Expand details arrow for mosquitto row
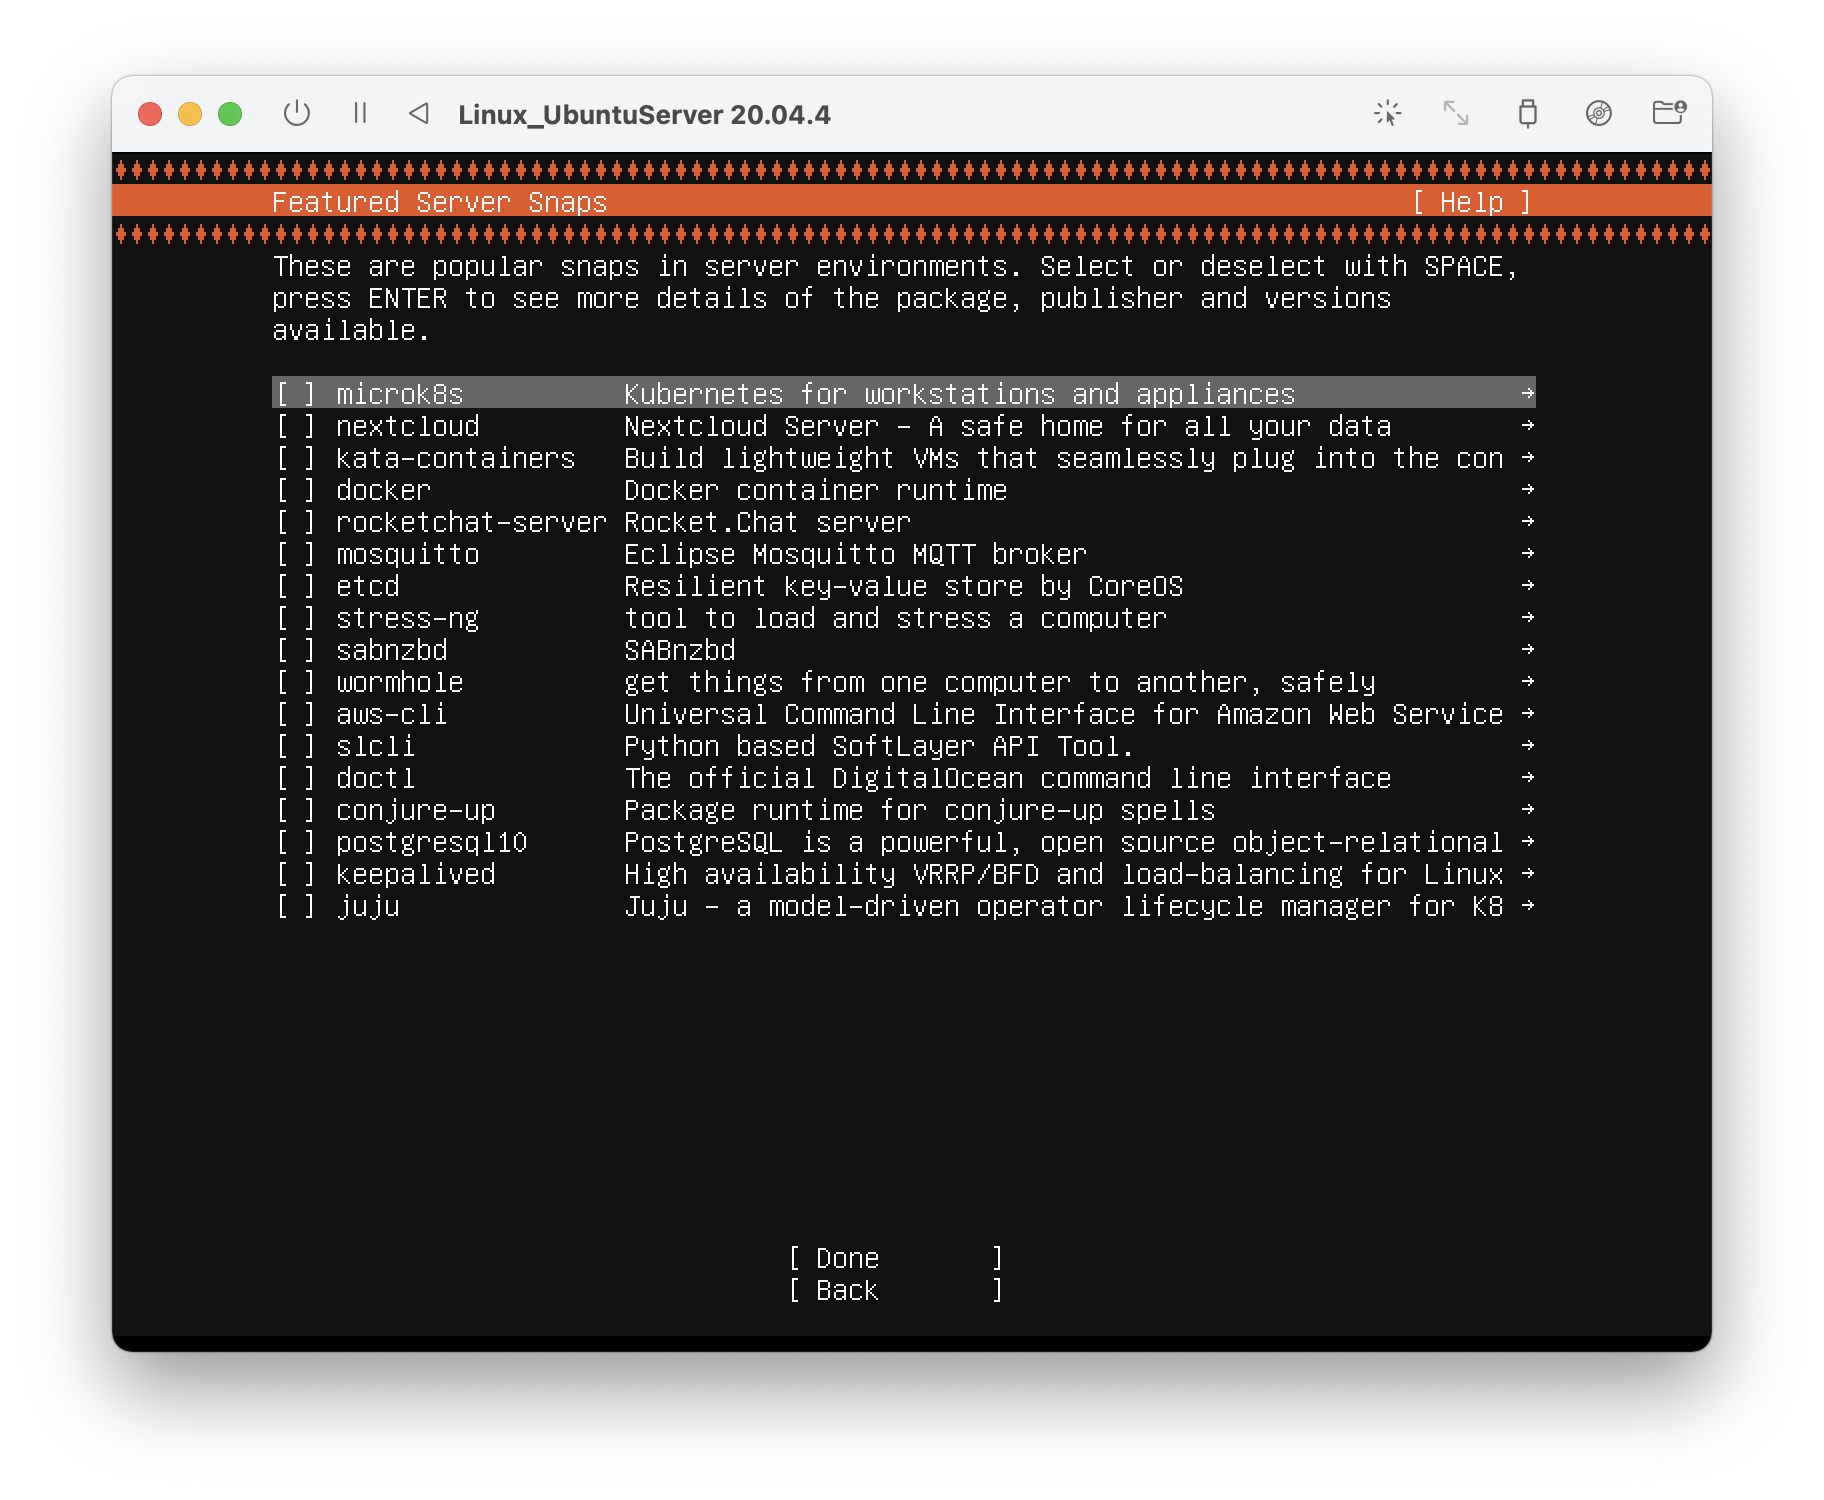1824x1500 pixels. [1527, 553]
